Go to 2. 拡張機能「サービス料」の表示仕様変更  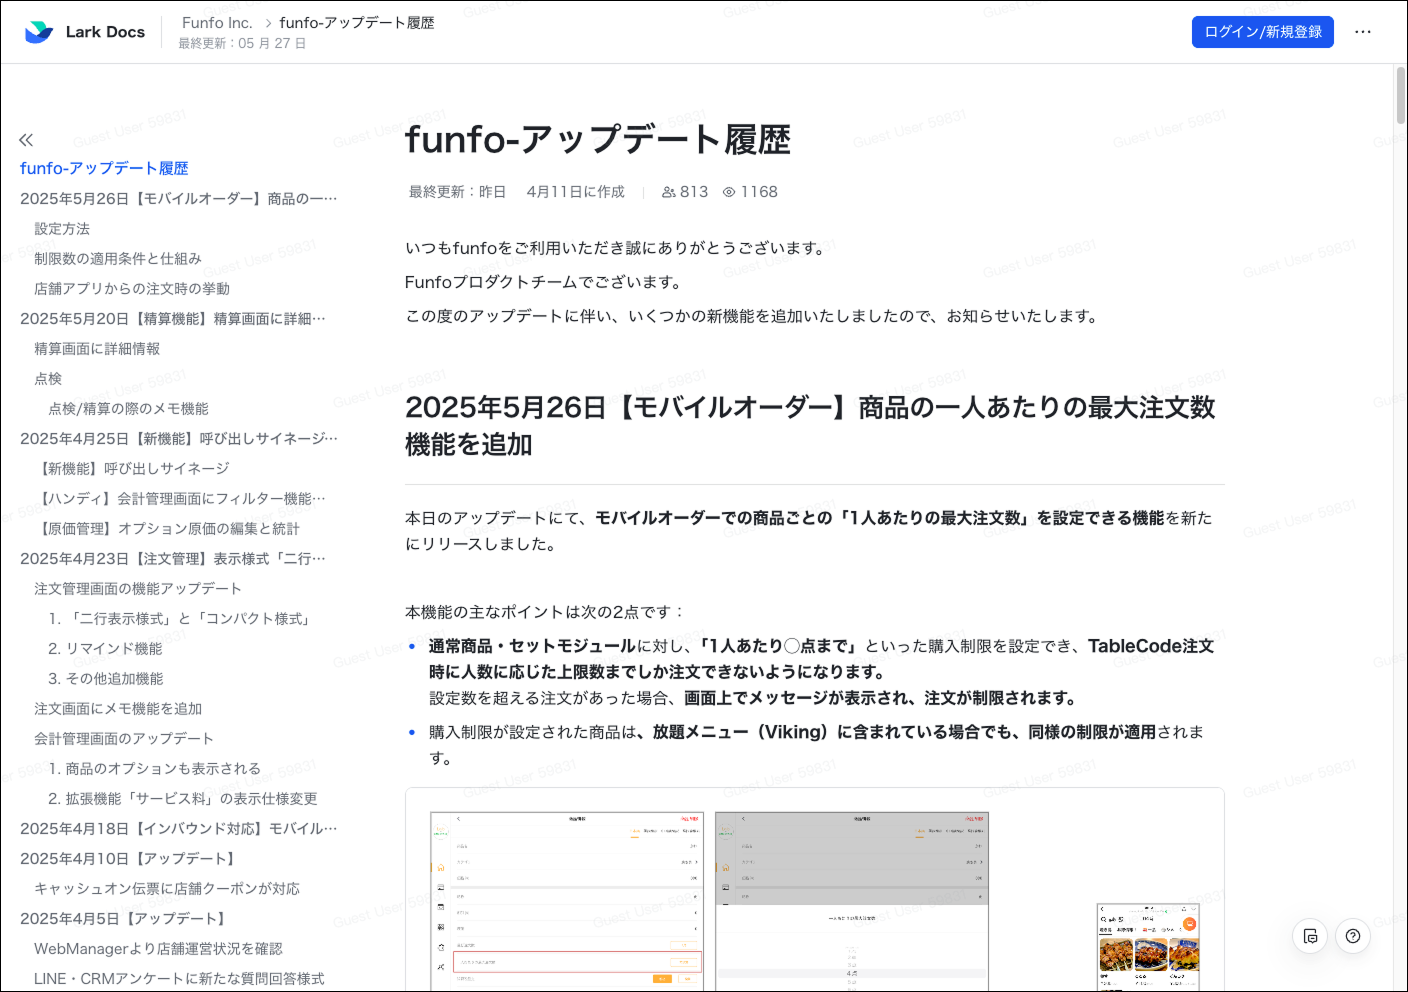(183, 798)
